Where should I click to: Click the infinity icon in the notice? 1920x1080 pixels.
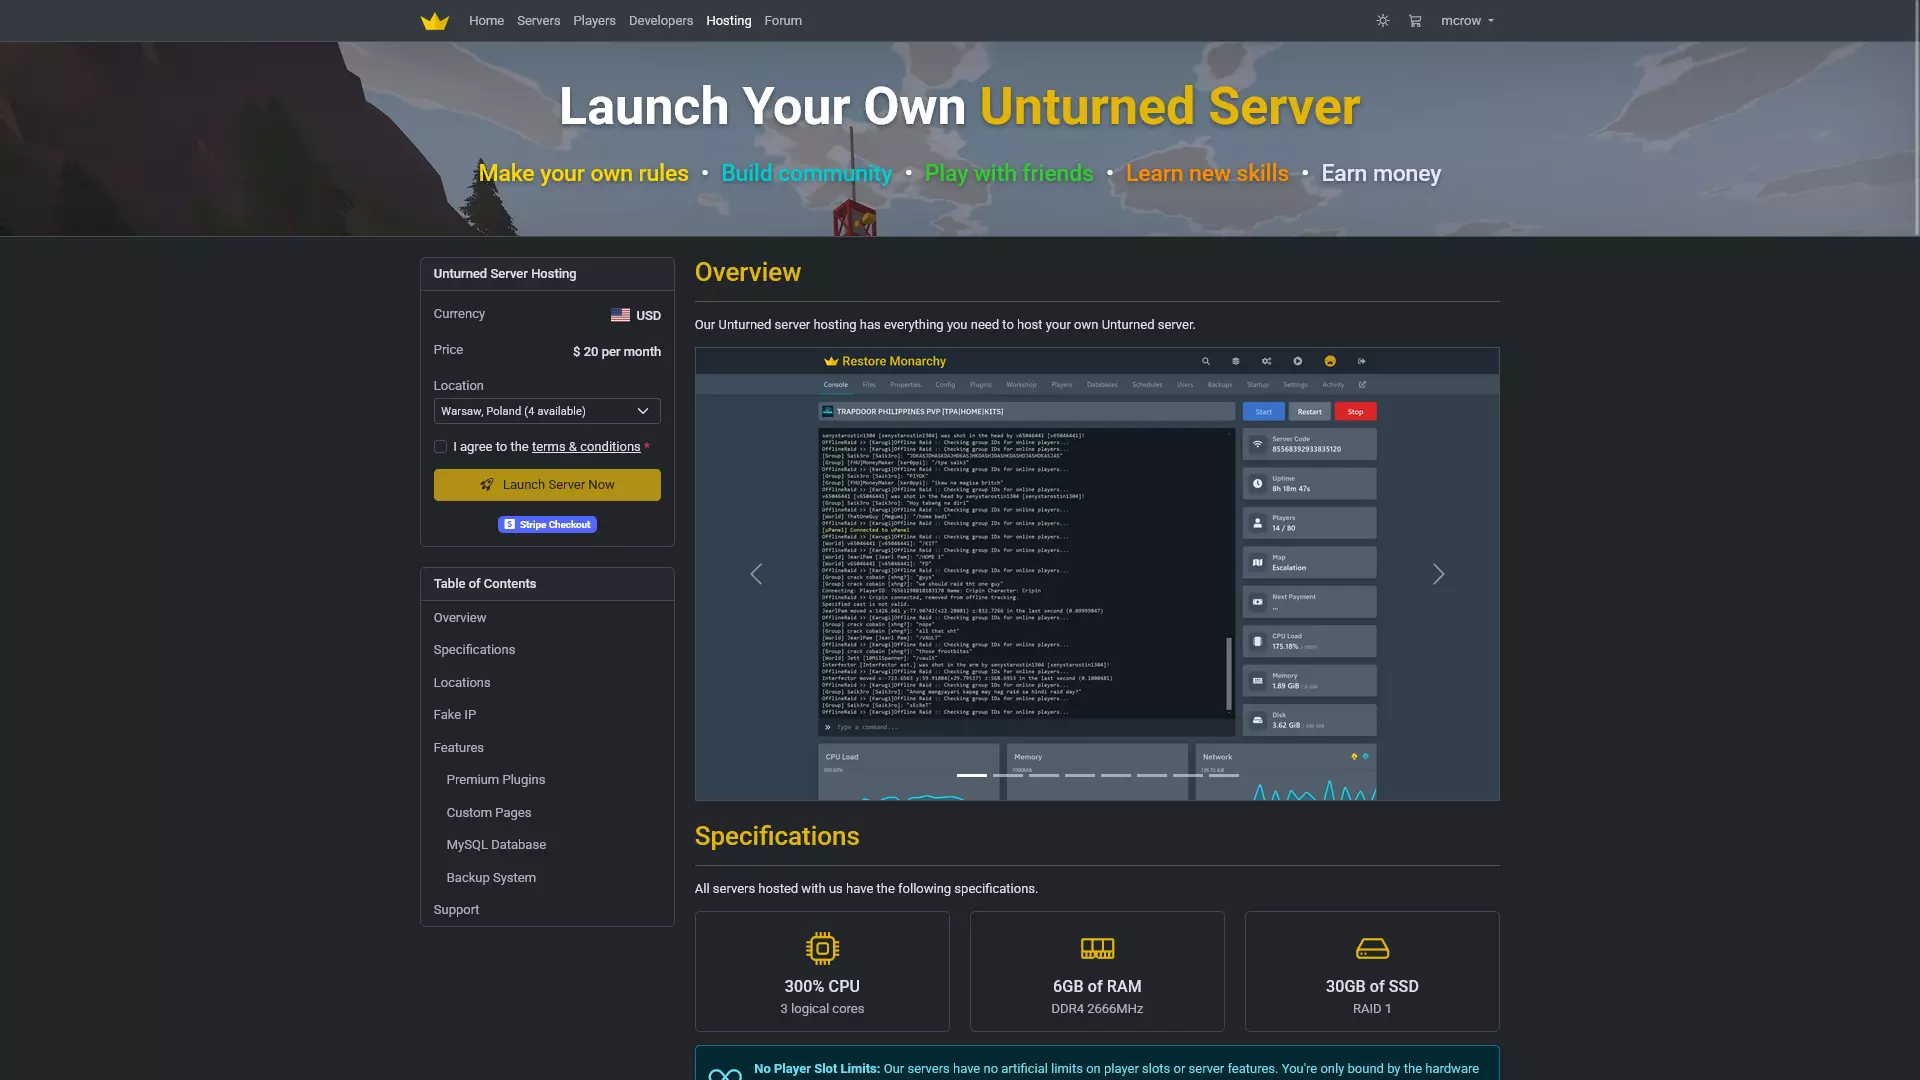[725, 1074]
